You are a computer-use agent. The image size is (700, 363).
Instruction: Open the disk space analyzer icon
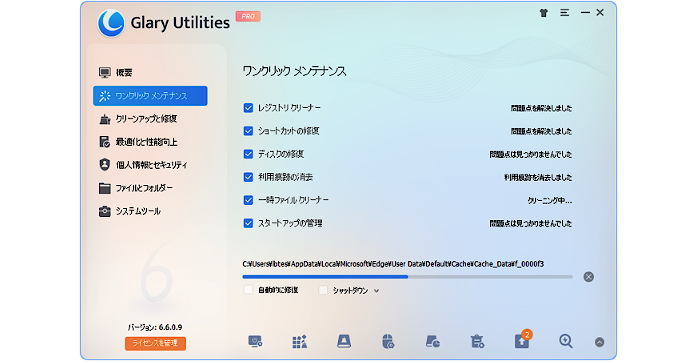click(x=432, y=342)
